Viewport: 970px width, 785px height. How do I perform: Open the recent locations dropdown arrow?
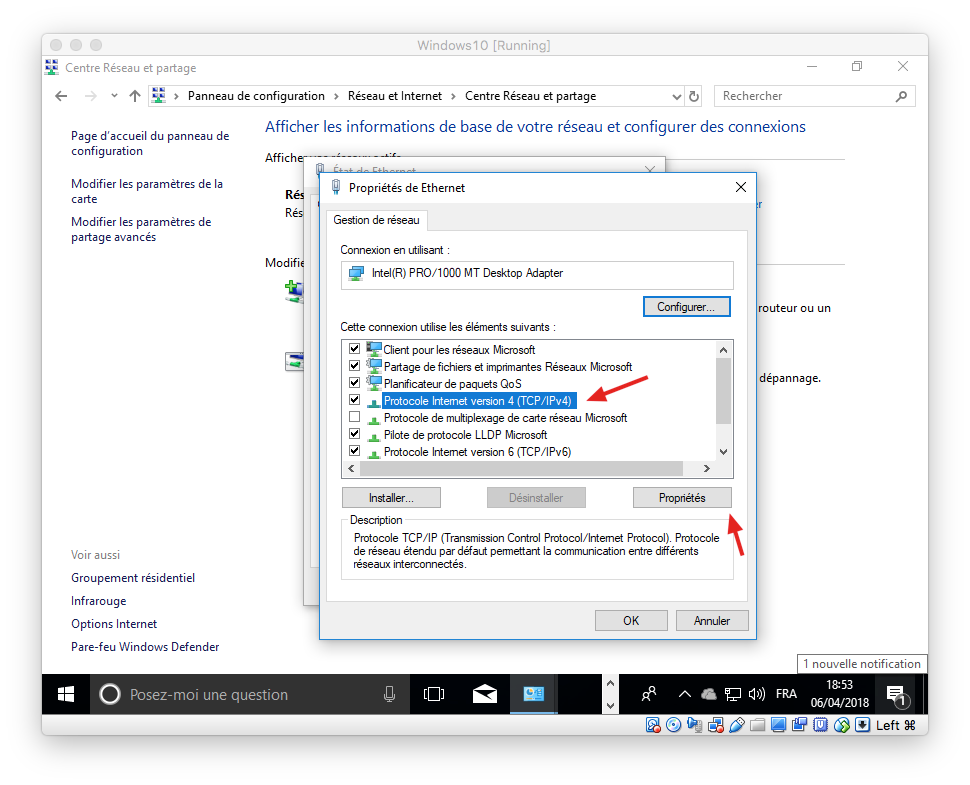[x=114, y=96]
